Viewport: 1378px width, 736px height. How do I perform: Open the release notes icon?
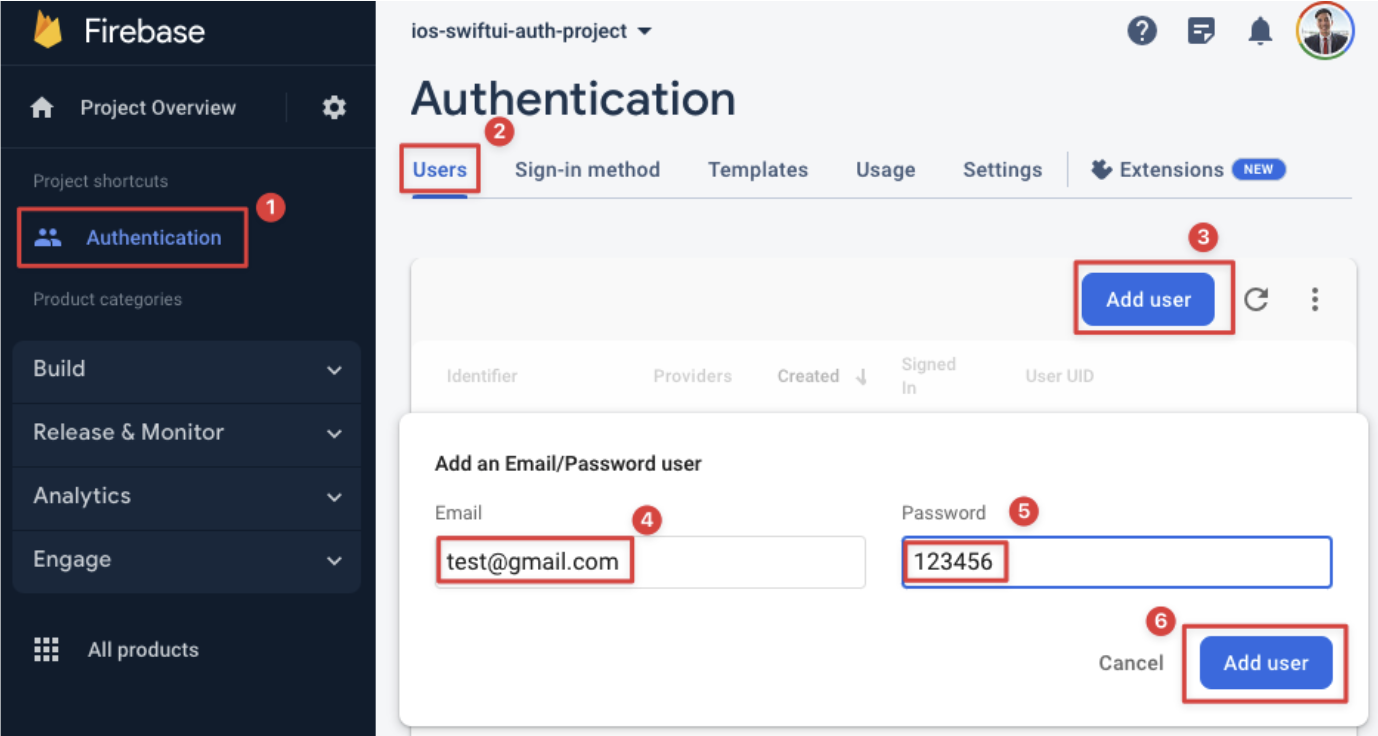[x=1201, y=31]
